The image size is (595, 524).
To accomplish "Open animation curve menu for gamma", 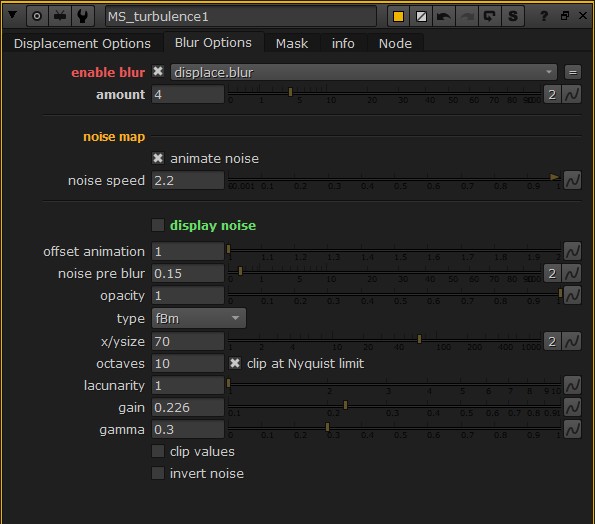I will click(x=572, y=430).
